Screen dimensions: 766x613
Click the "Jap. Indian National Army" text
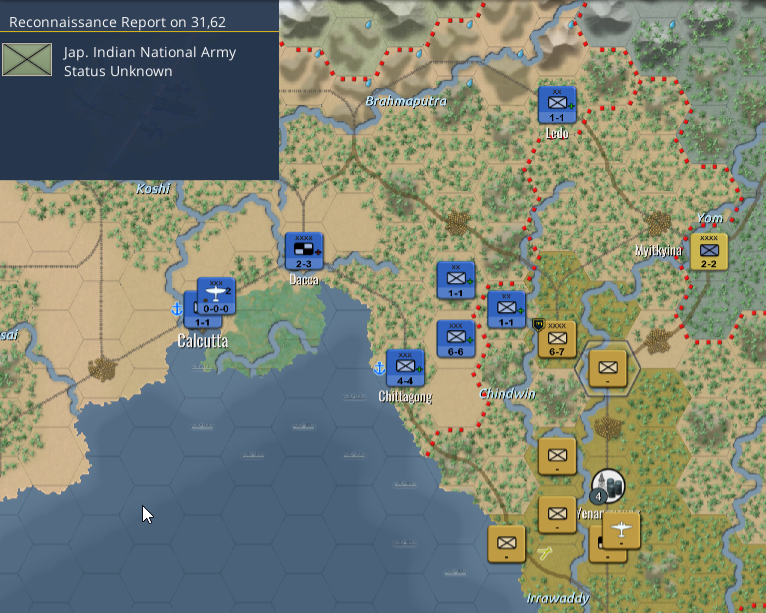click(149, 52)
